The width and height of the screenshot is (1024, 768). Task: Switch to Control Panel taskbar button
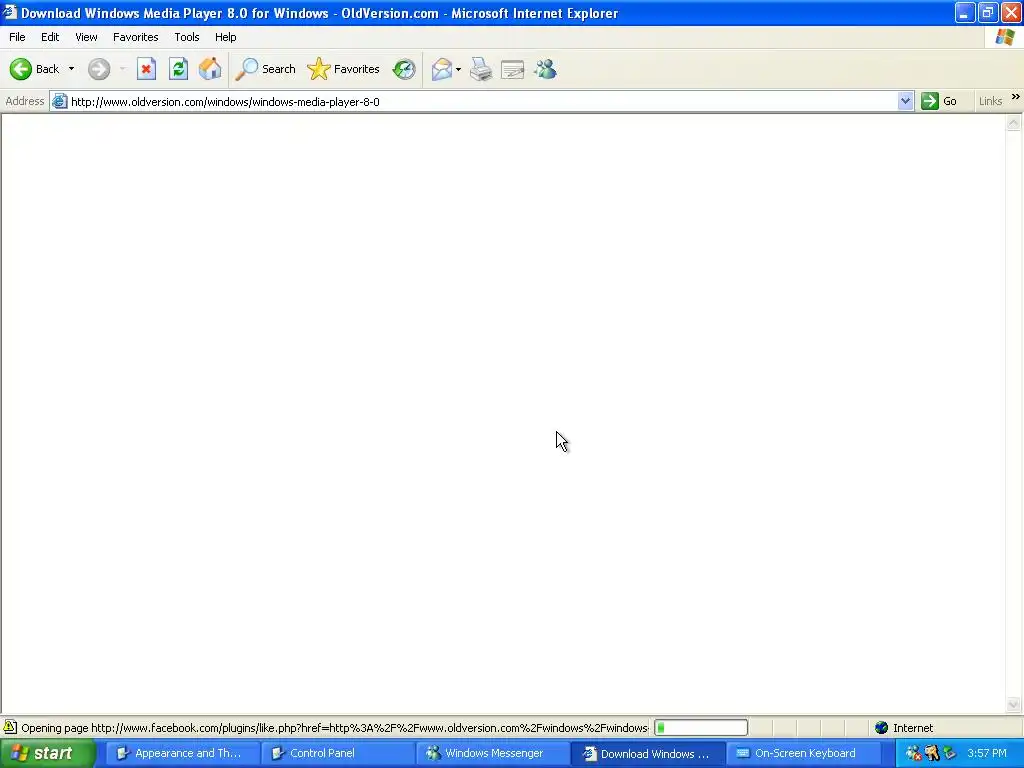click(338, 754)
